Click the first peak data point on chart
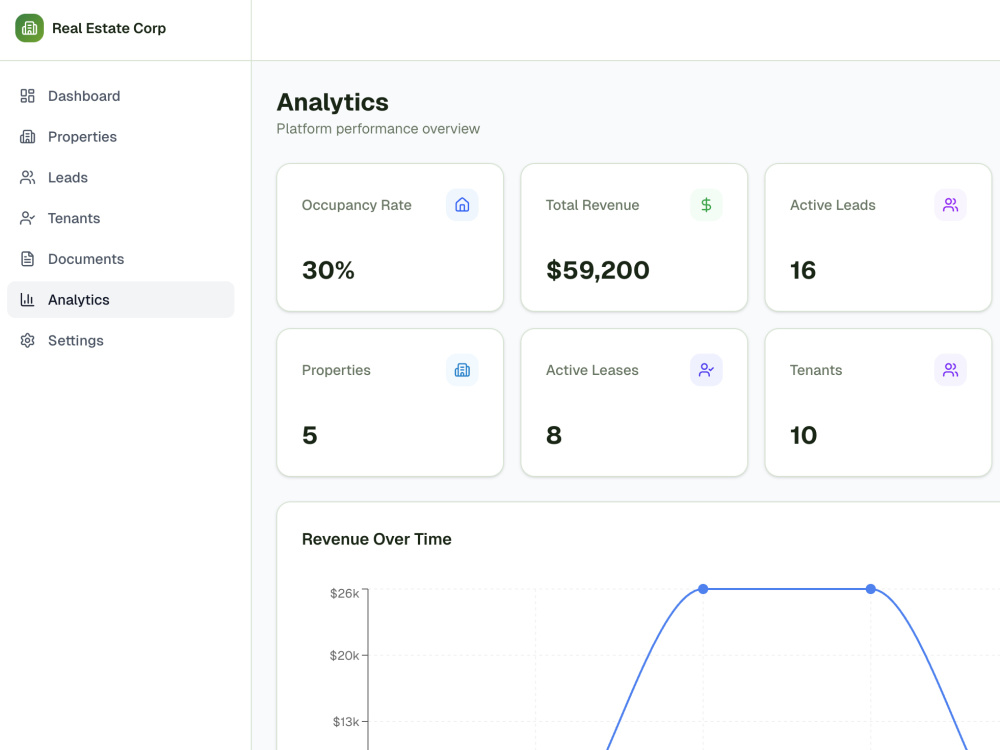 703,589
